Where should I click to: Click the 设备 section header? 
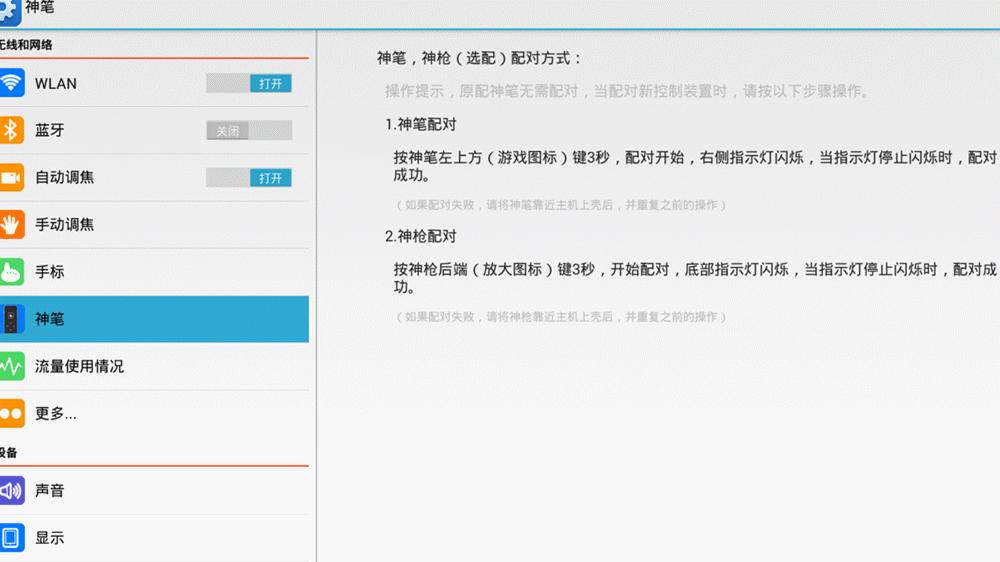[8, 452]
